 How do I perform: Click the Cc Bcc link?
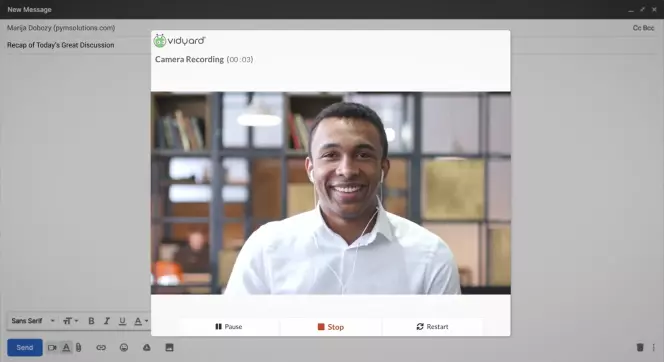click(x=643, y=28)
